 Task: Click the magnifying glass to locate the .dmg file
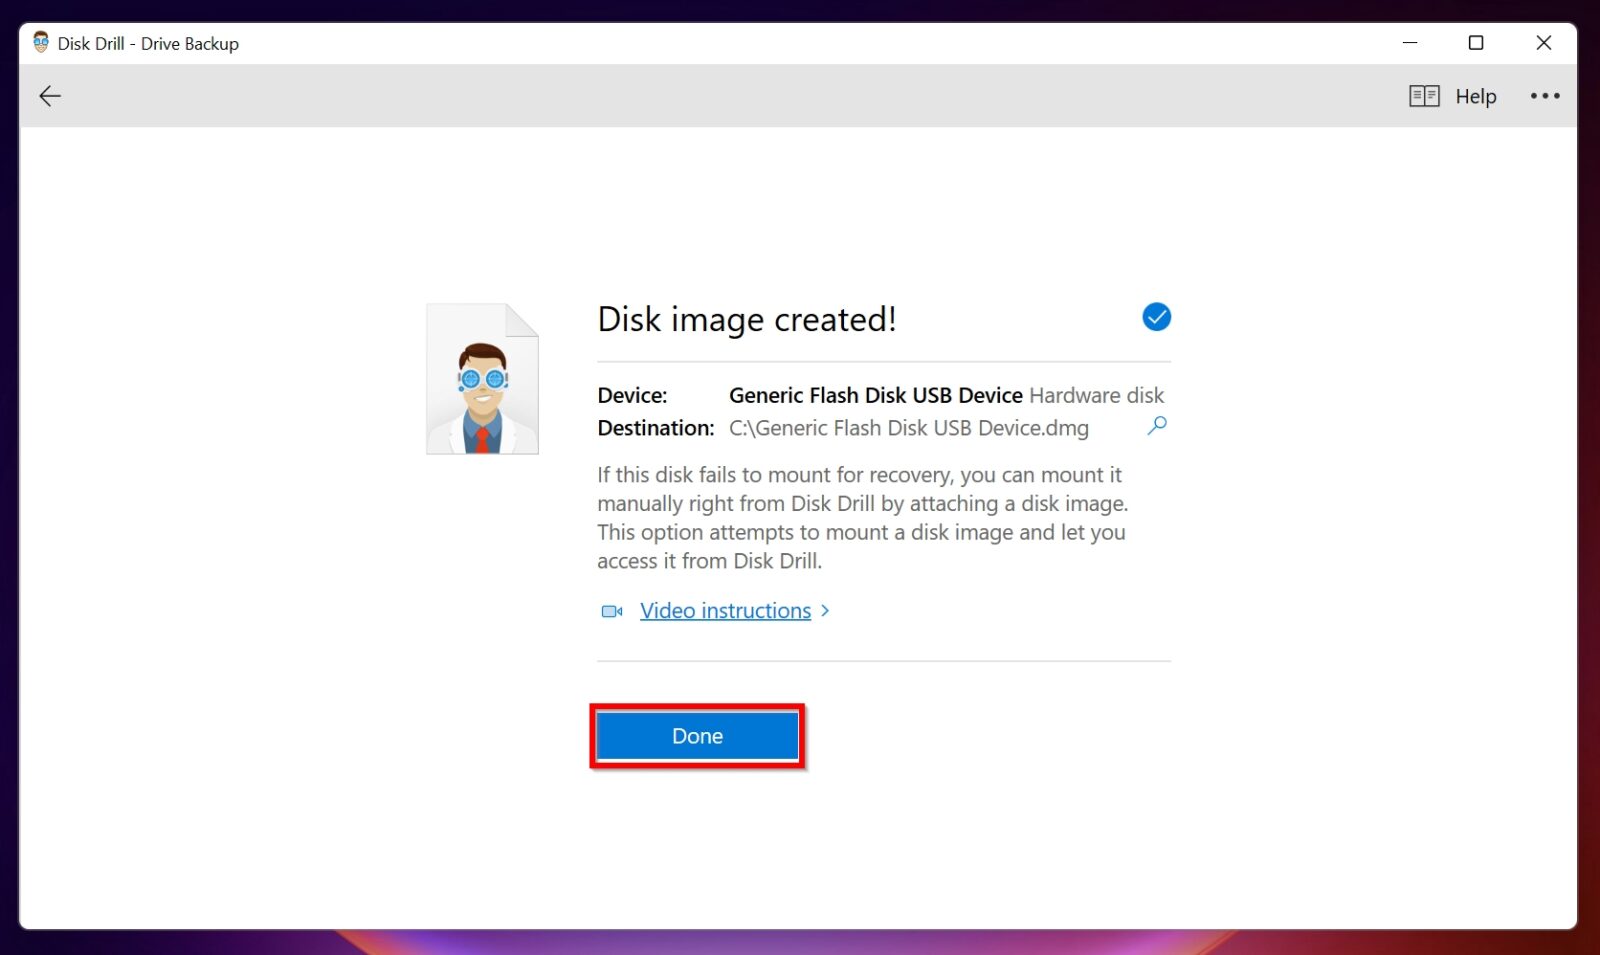pos(1157,426)
